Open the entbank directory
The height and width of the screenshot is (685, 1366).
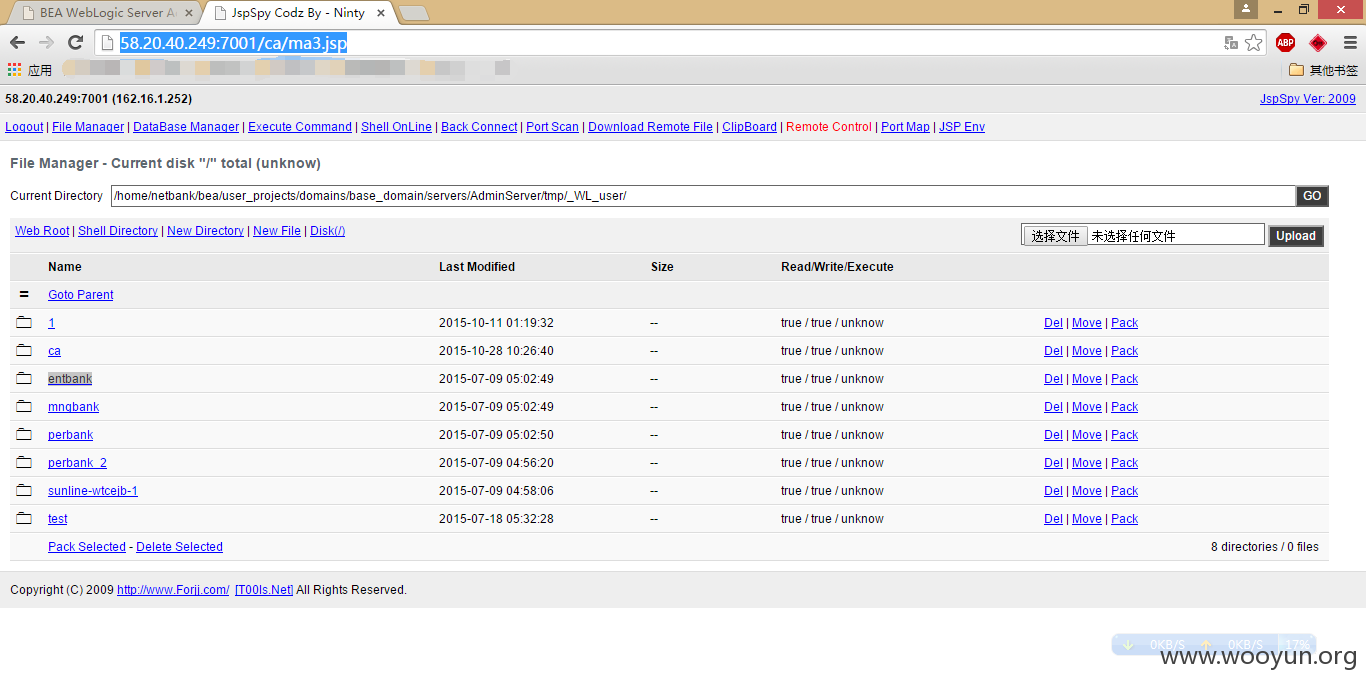[x=70, y=379]
